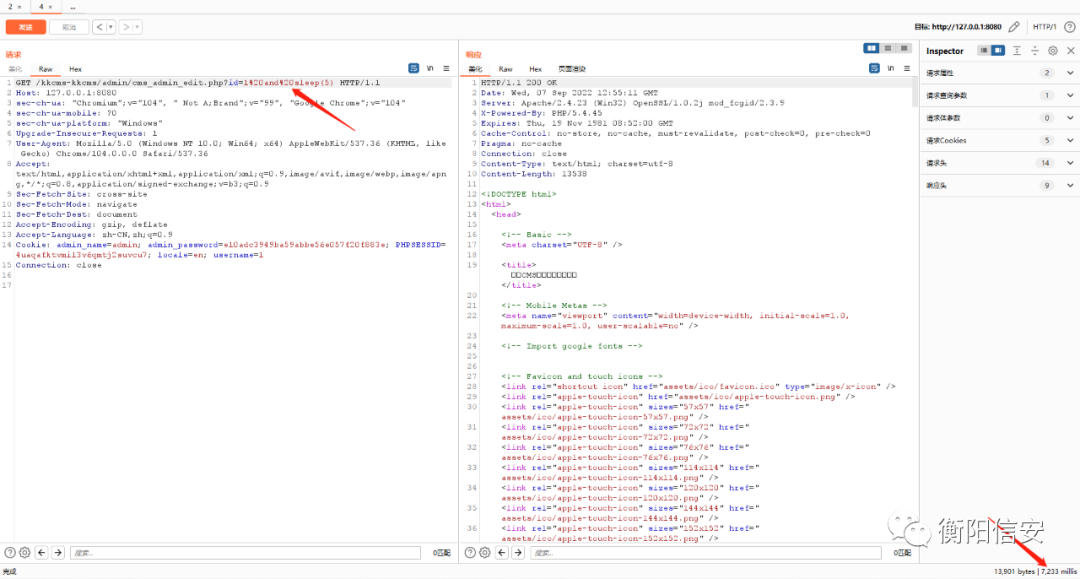Click the 'HTTP/1.1 200 OK' status line
The width and height of the screenshot is (1080, 579).
pyautogui.click(x=519, y=83)
